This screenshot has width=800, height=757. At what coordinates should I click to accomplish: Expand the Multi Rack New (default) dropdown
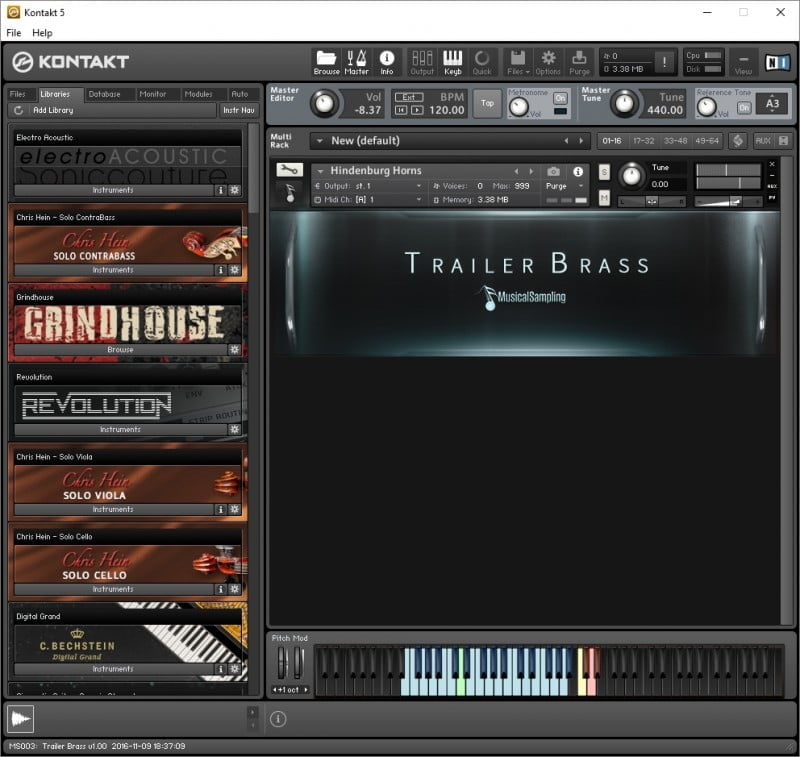point(320,141)
